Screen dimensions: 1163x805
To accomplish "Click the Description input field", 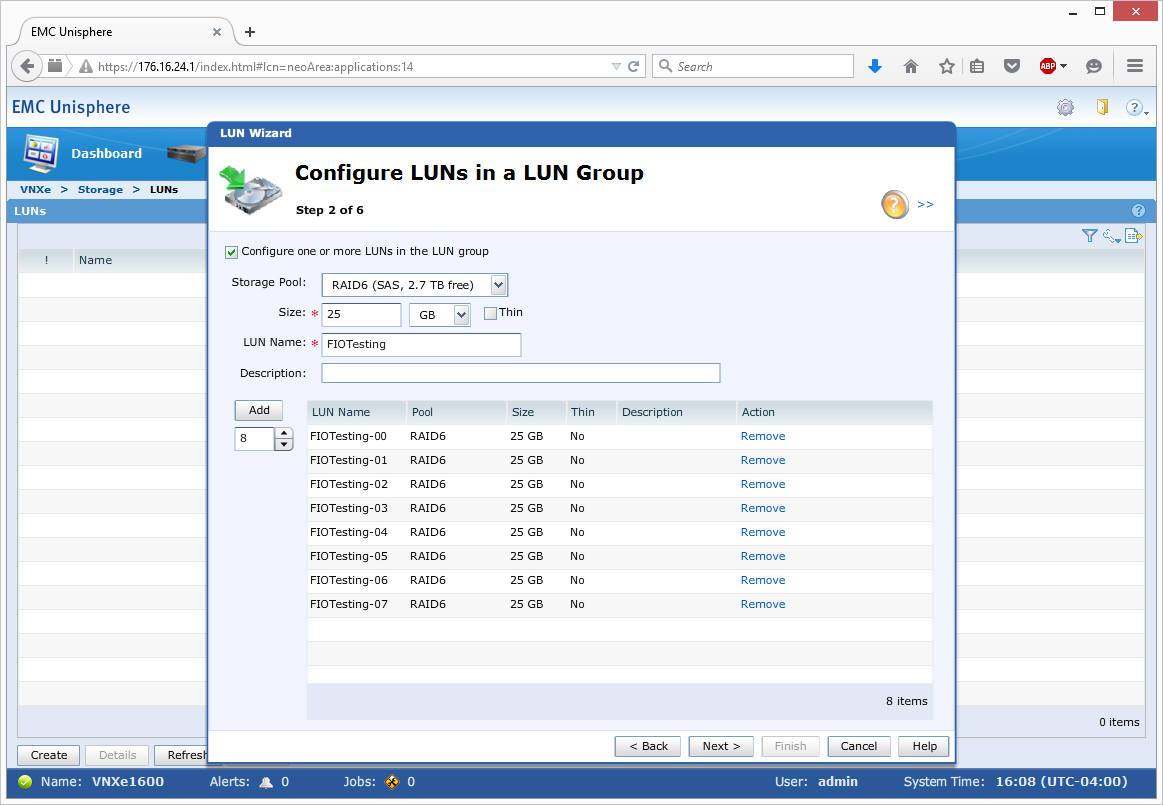I will coord(521,373).
